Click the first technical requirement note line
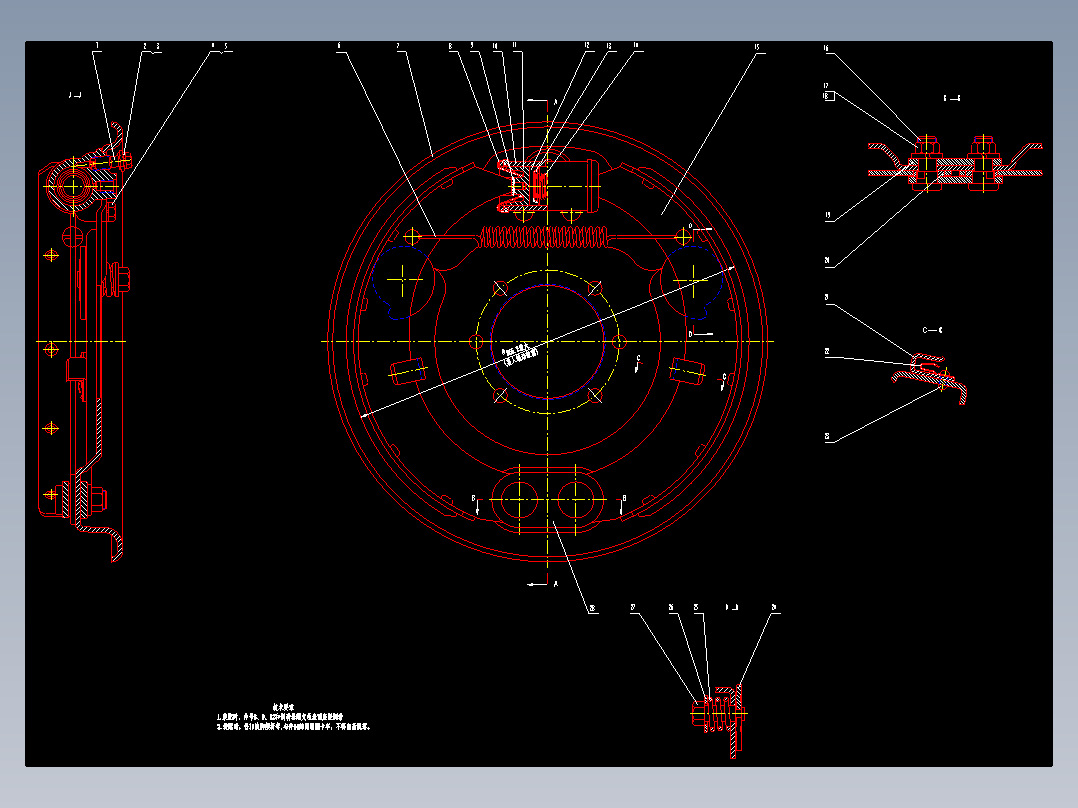This screenshot has height=808, width=1078. coord(280,717)
